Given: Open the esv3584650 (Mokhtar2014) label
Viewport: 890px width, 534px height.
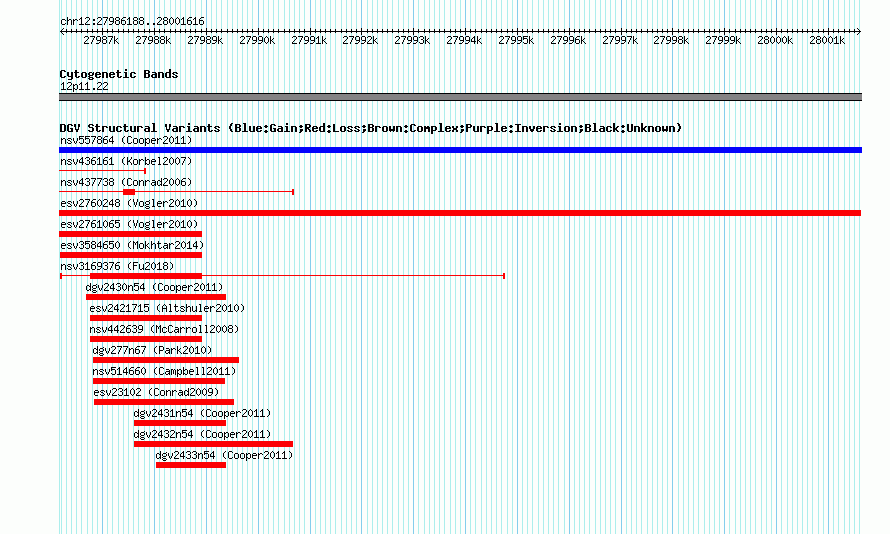Looking at the screenshot, I should tap(132, 245).
